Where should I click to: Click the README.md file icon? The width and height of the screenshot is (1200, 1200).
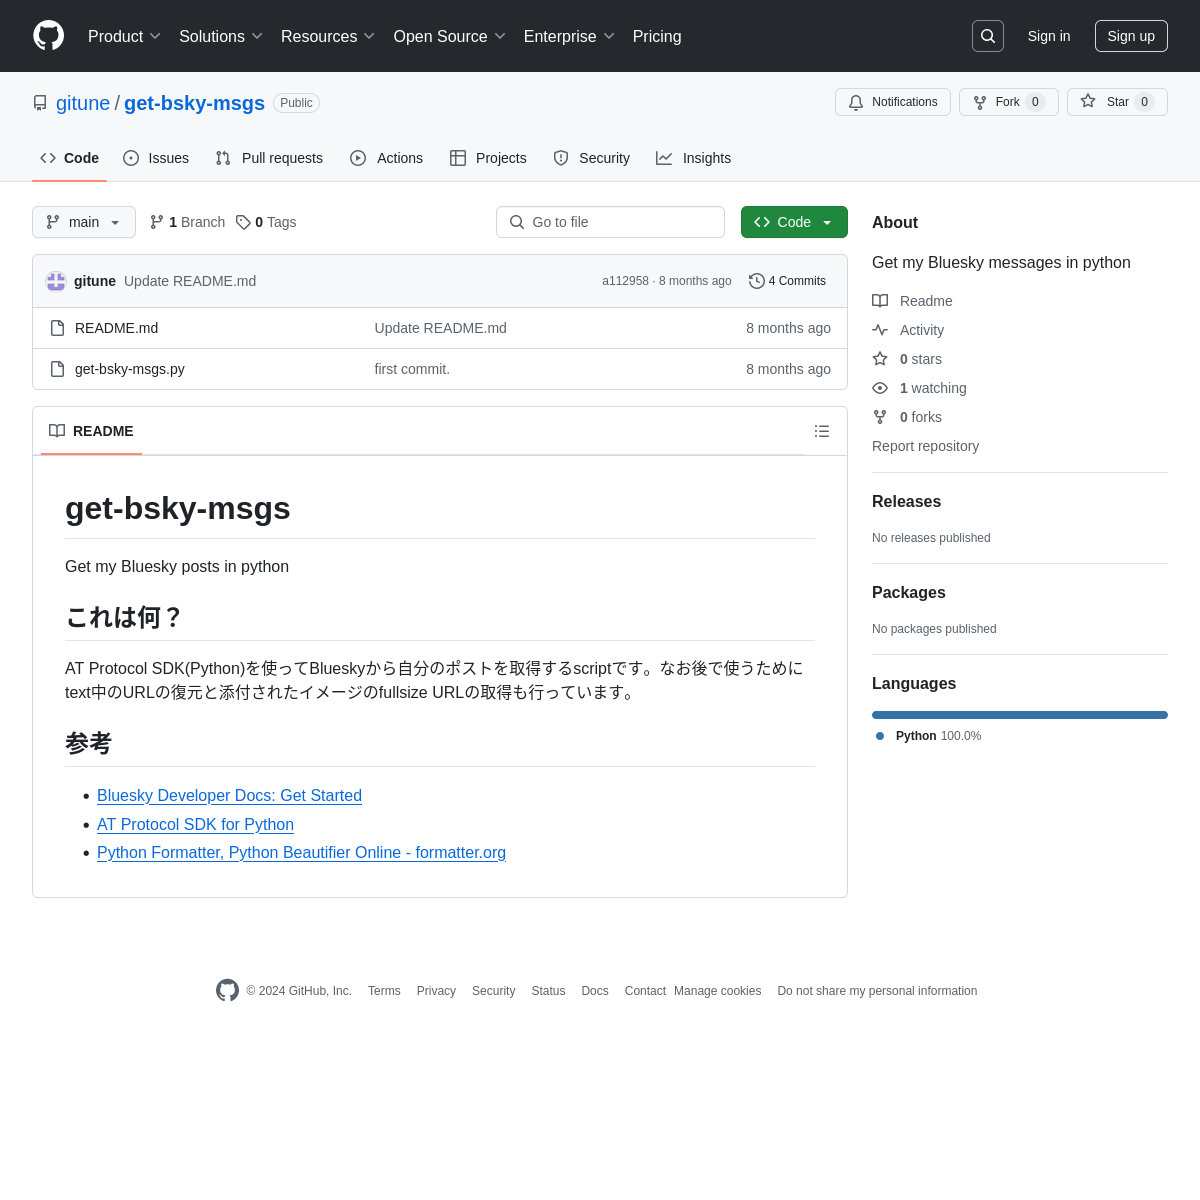pyautogui.click(x=58, y=328)
